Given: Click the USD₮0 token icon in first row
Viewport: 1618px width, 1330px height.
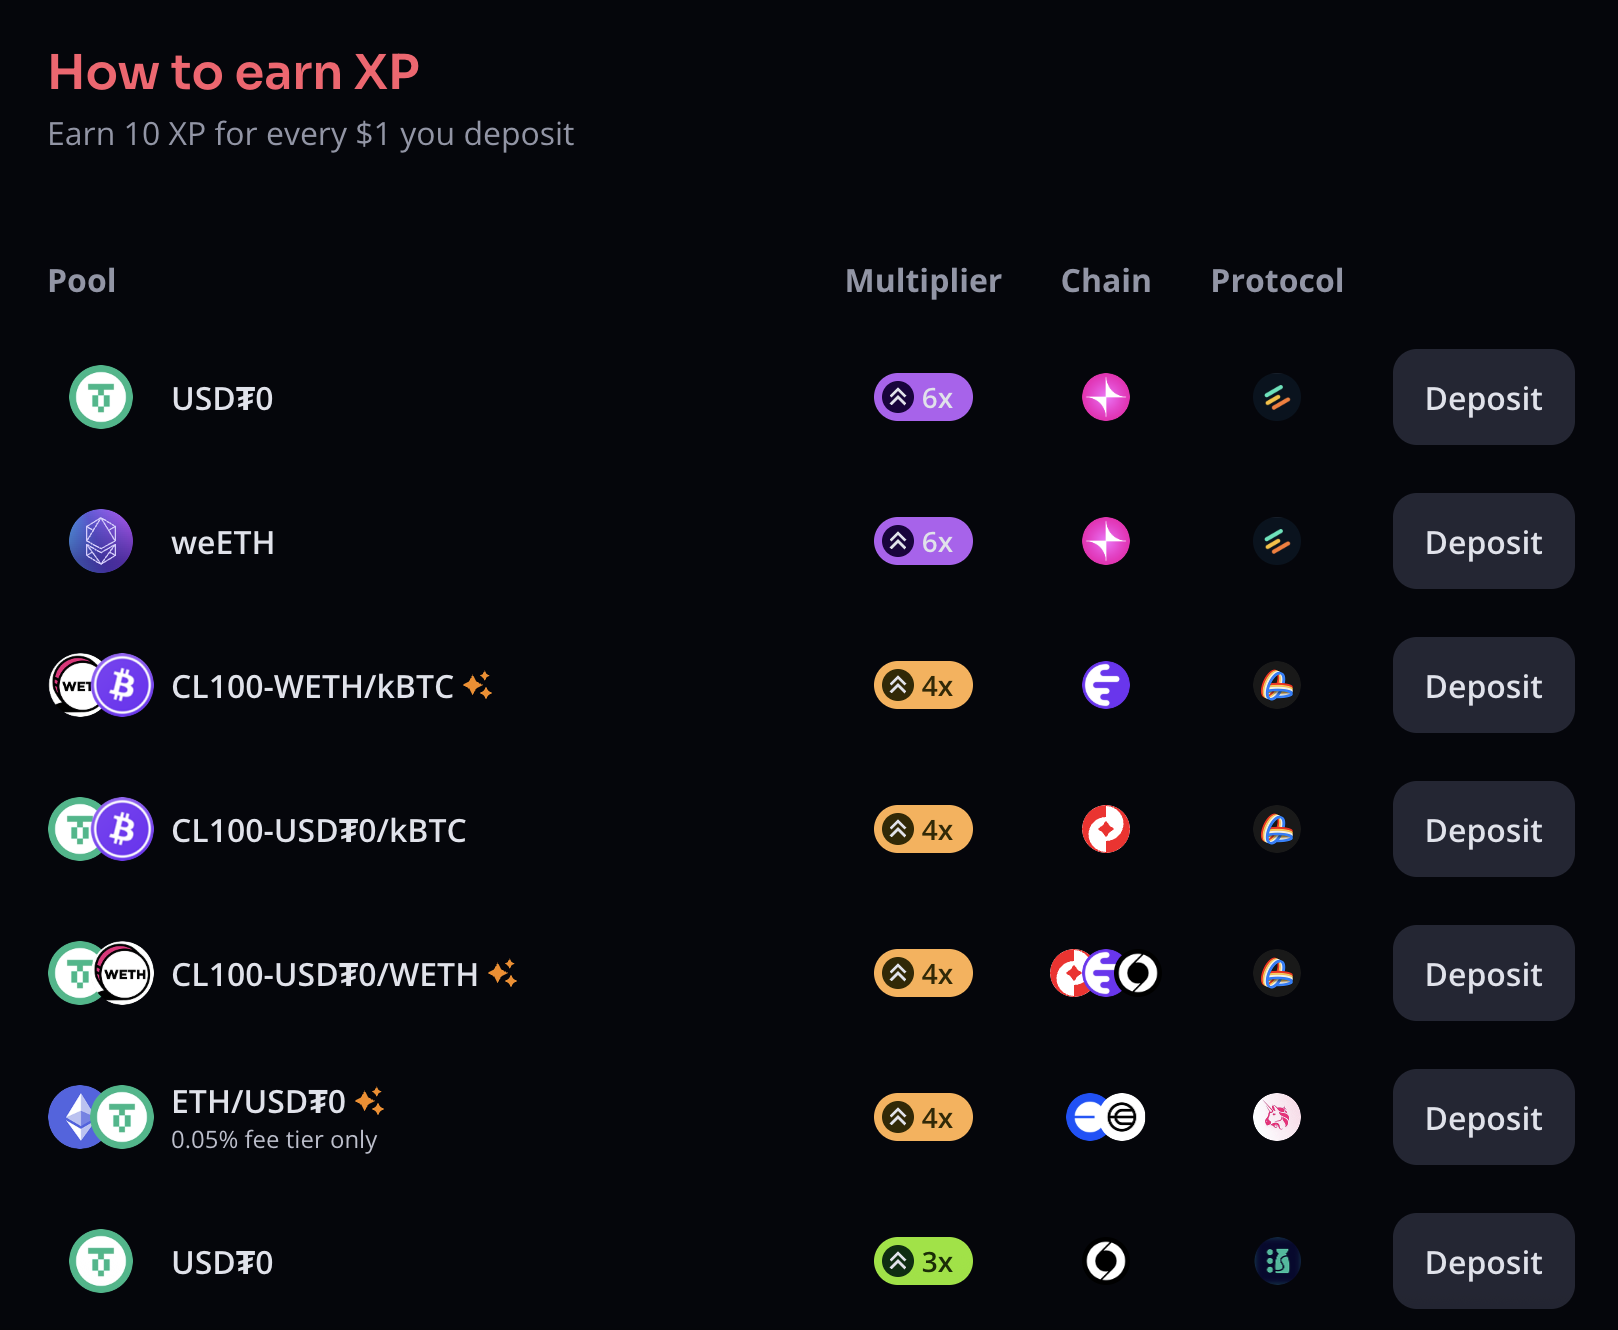Looking at the screenshot, I should click(101, 397).
